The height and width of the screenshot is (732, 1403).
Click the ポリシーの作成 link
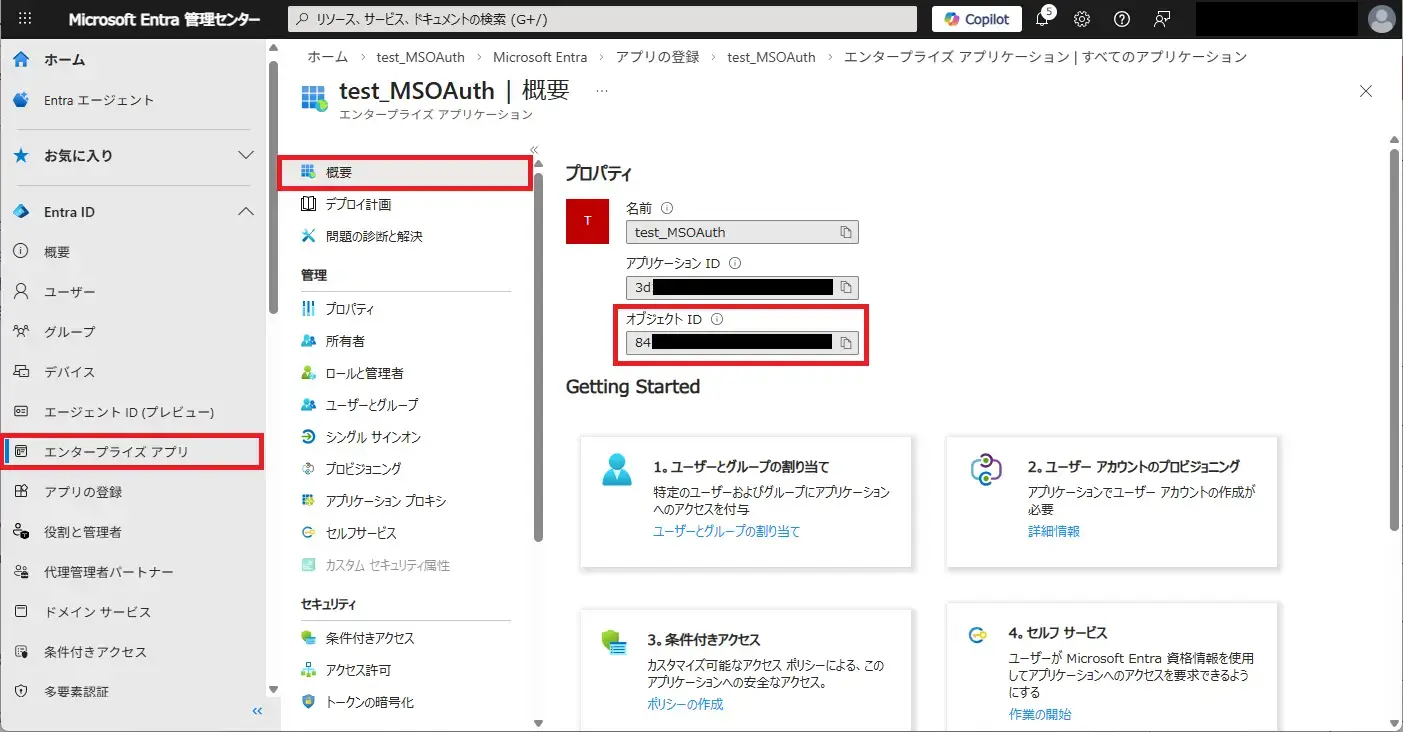(685, 704)
